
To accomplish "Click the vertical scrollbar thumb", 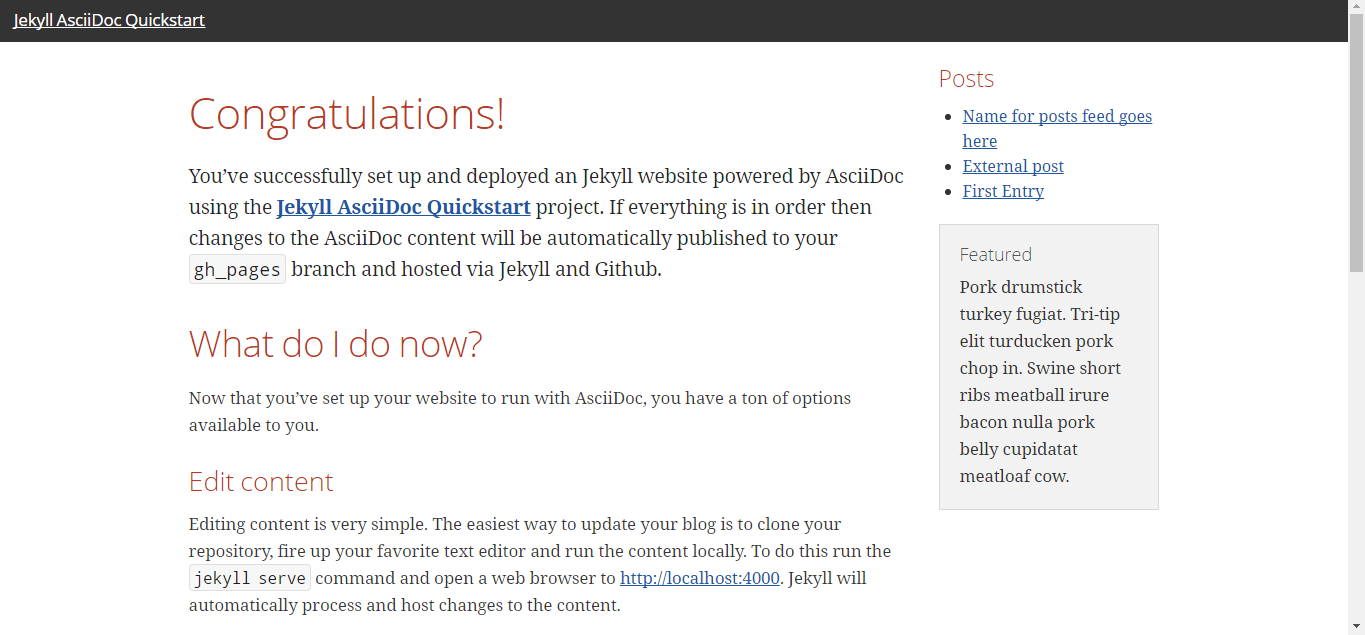I will [x=1357, y=145].
